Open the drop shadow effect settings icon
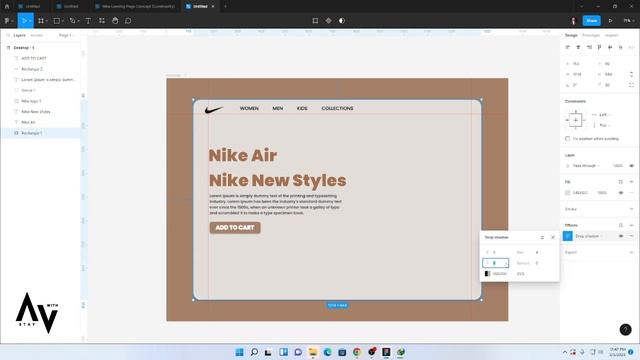 (x=568, y=236)
